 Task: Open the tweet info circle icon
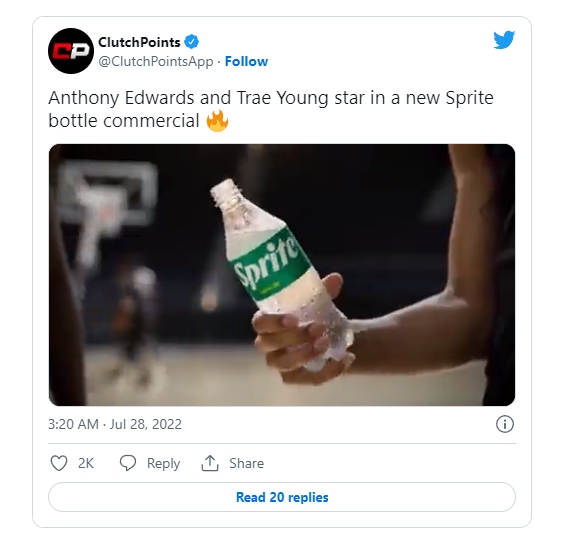[x=505, y=424]
